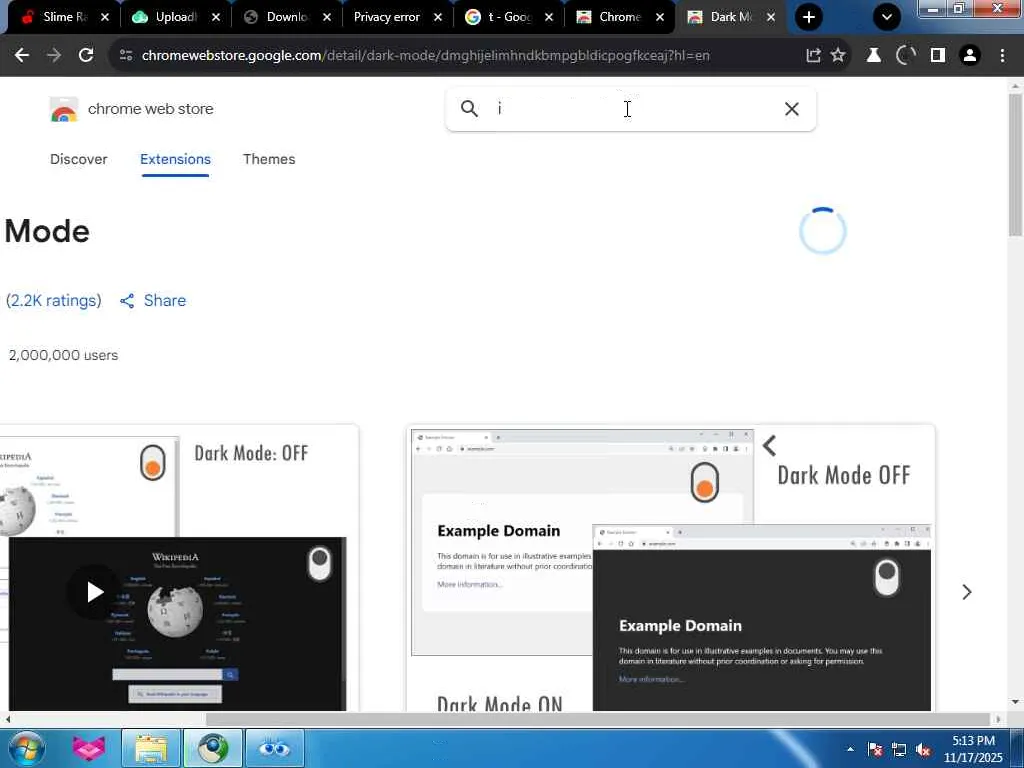Close the Privacy error tab
This screenshot has width=1024, height=768.
pyautogui.click(x=438, y=17)
